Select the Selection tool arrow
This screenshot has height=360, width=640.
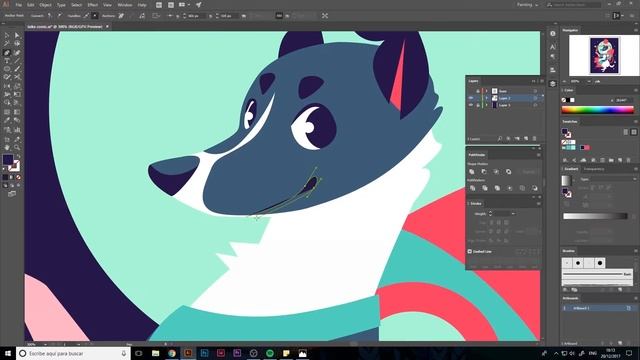point(7,36)
